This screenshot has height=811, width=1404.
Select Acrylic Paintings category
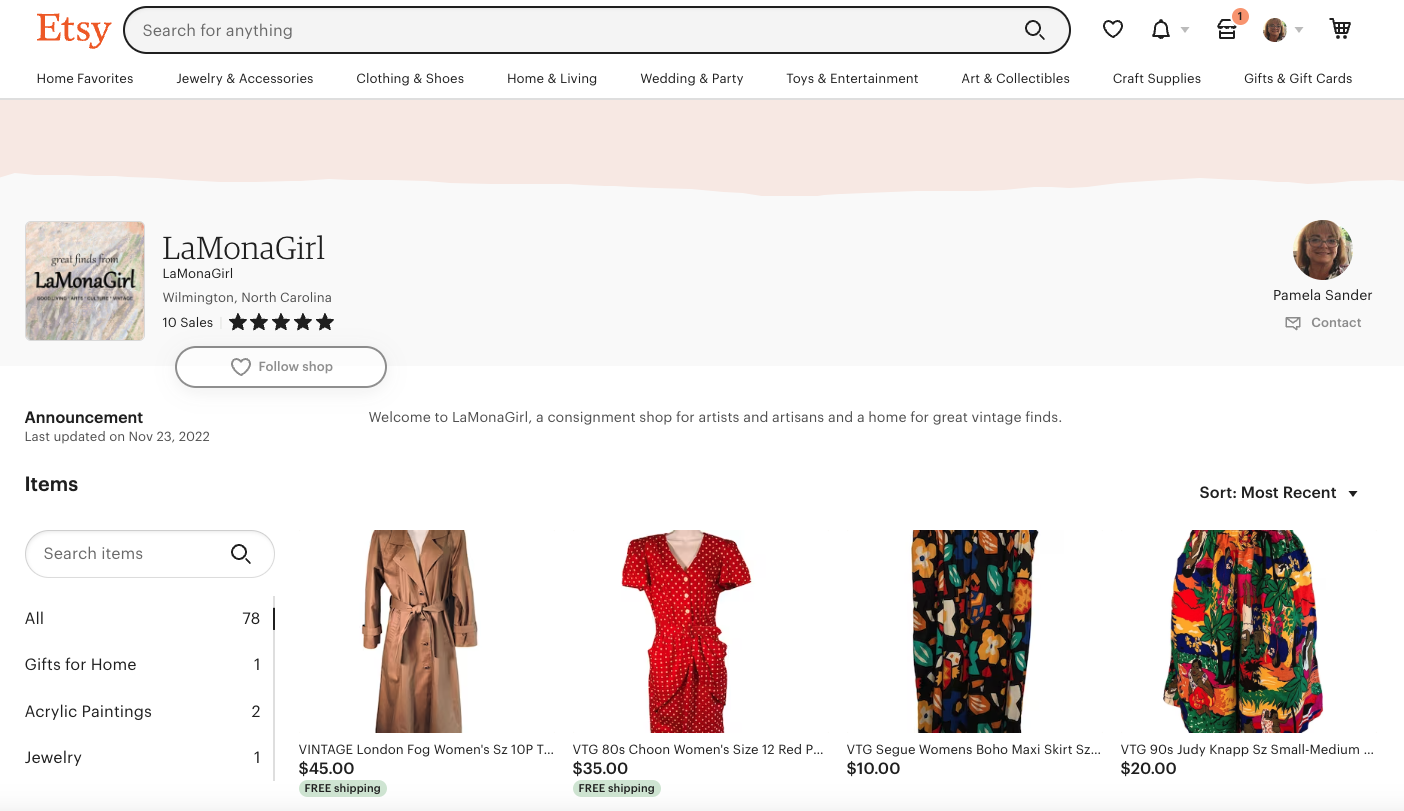(x=88, y=711)
